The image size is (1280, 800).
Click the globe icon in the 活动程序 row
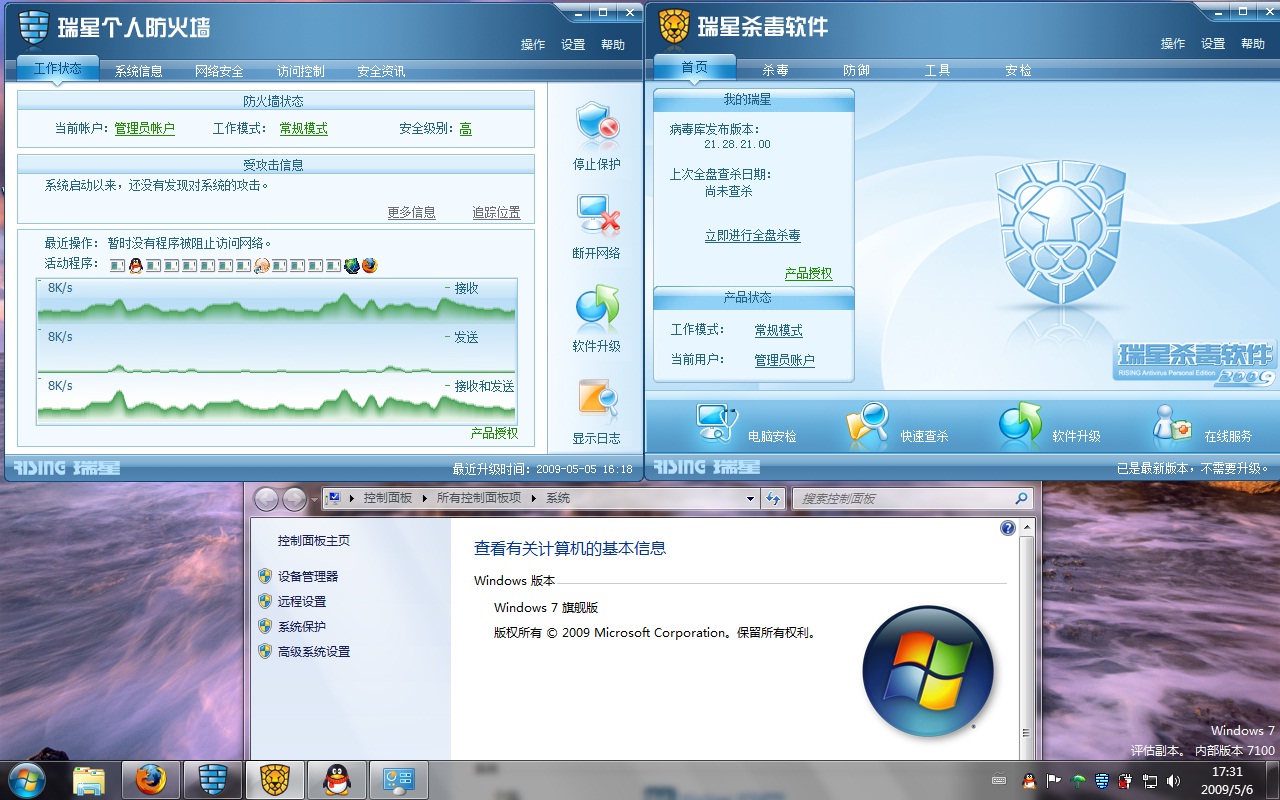pyautogui.click(x=351, y=265)
